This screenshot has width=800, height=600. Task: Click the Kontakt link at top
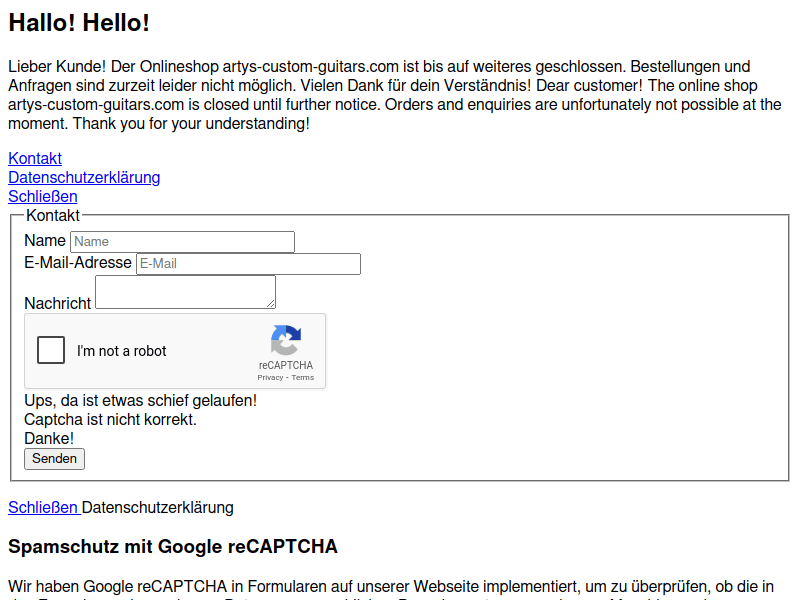coord(35,158)
